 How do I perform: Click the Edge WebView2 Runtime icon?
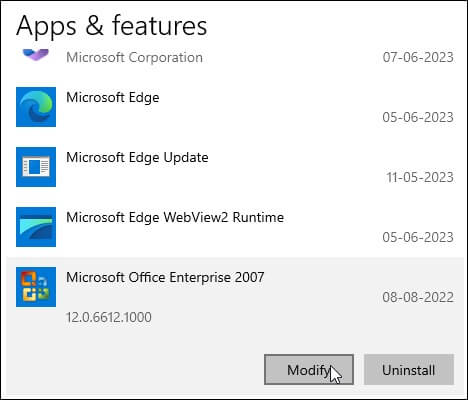point(36,227)
